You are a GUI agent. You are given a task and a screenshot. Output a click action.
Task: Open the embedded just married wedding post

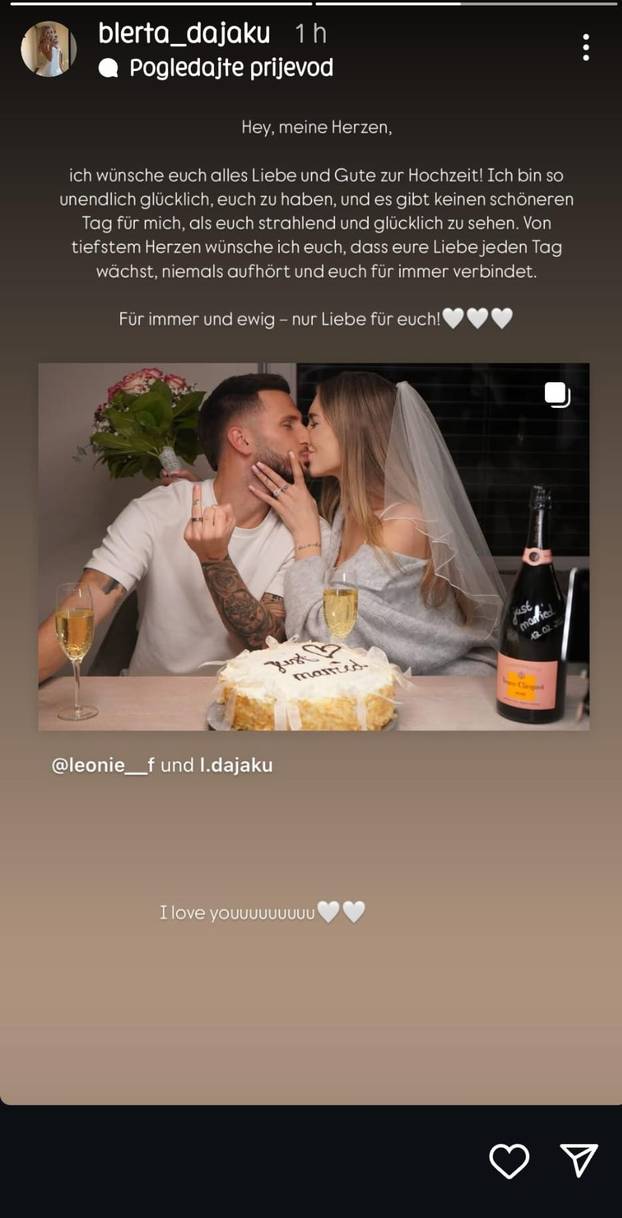[x=313, y=546]
